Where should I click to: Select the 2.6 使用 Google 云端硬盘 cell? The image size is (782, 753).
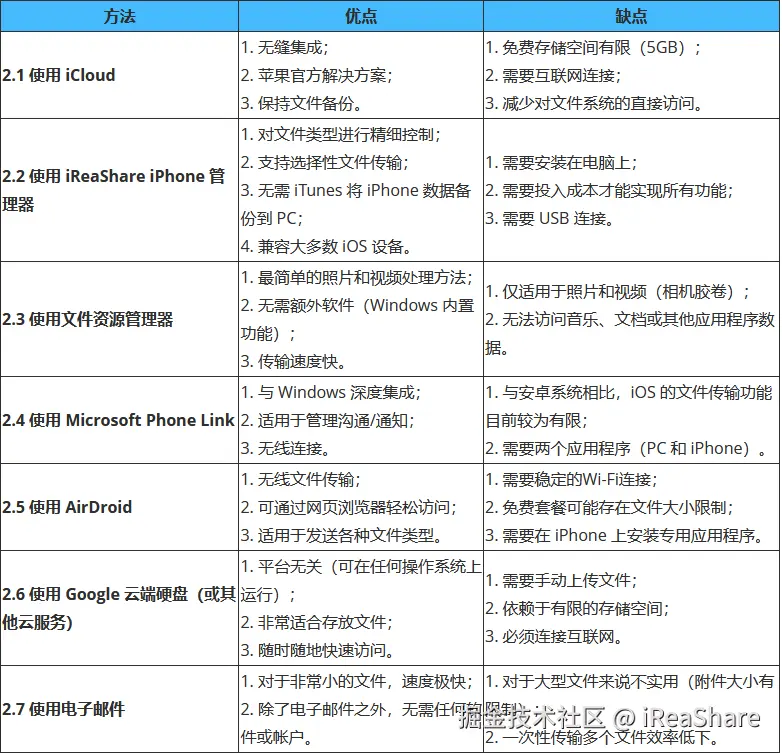pos(119,608)
